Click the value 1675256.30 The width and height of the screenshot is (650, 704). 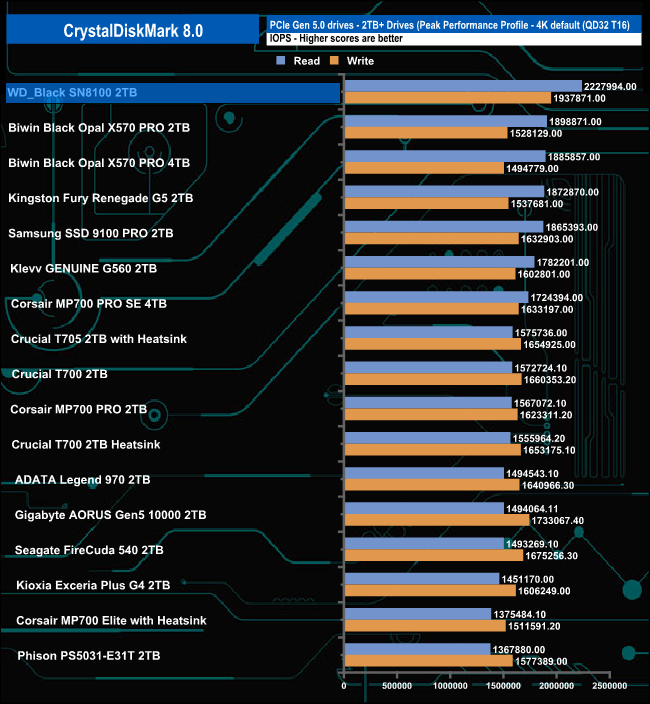[551, 556]
